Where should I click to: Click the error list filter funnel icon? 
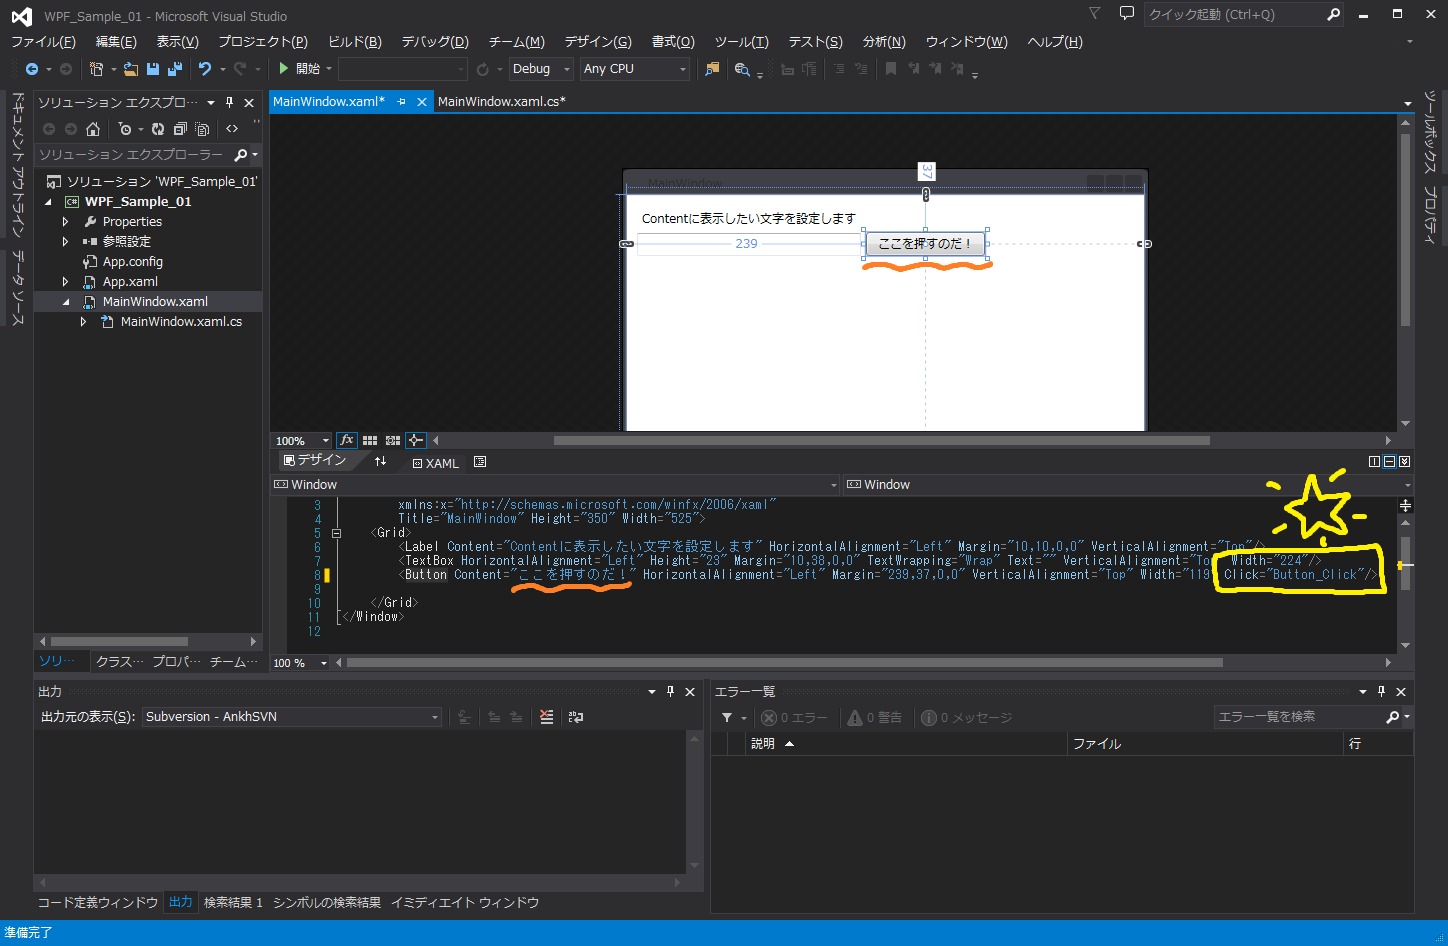pyautogui.click(x=727, y=718)
